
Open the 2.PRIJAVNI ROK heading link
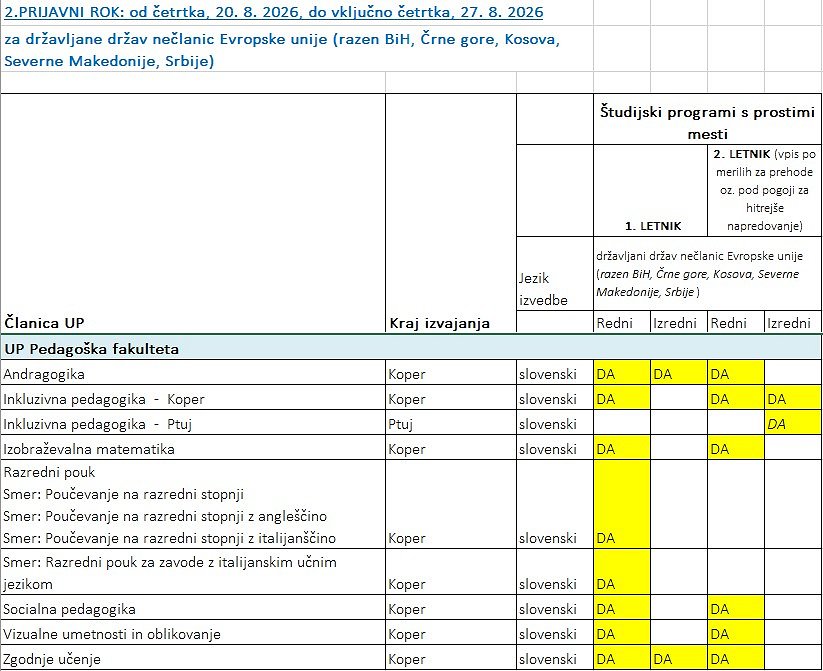pyautogui.click(x=273, y=12)
